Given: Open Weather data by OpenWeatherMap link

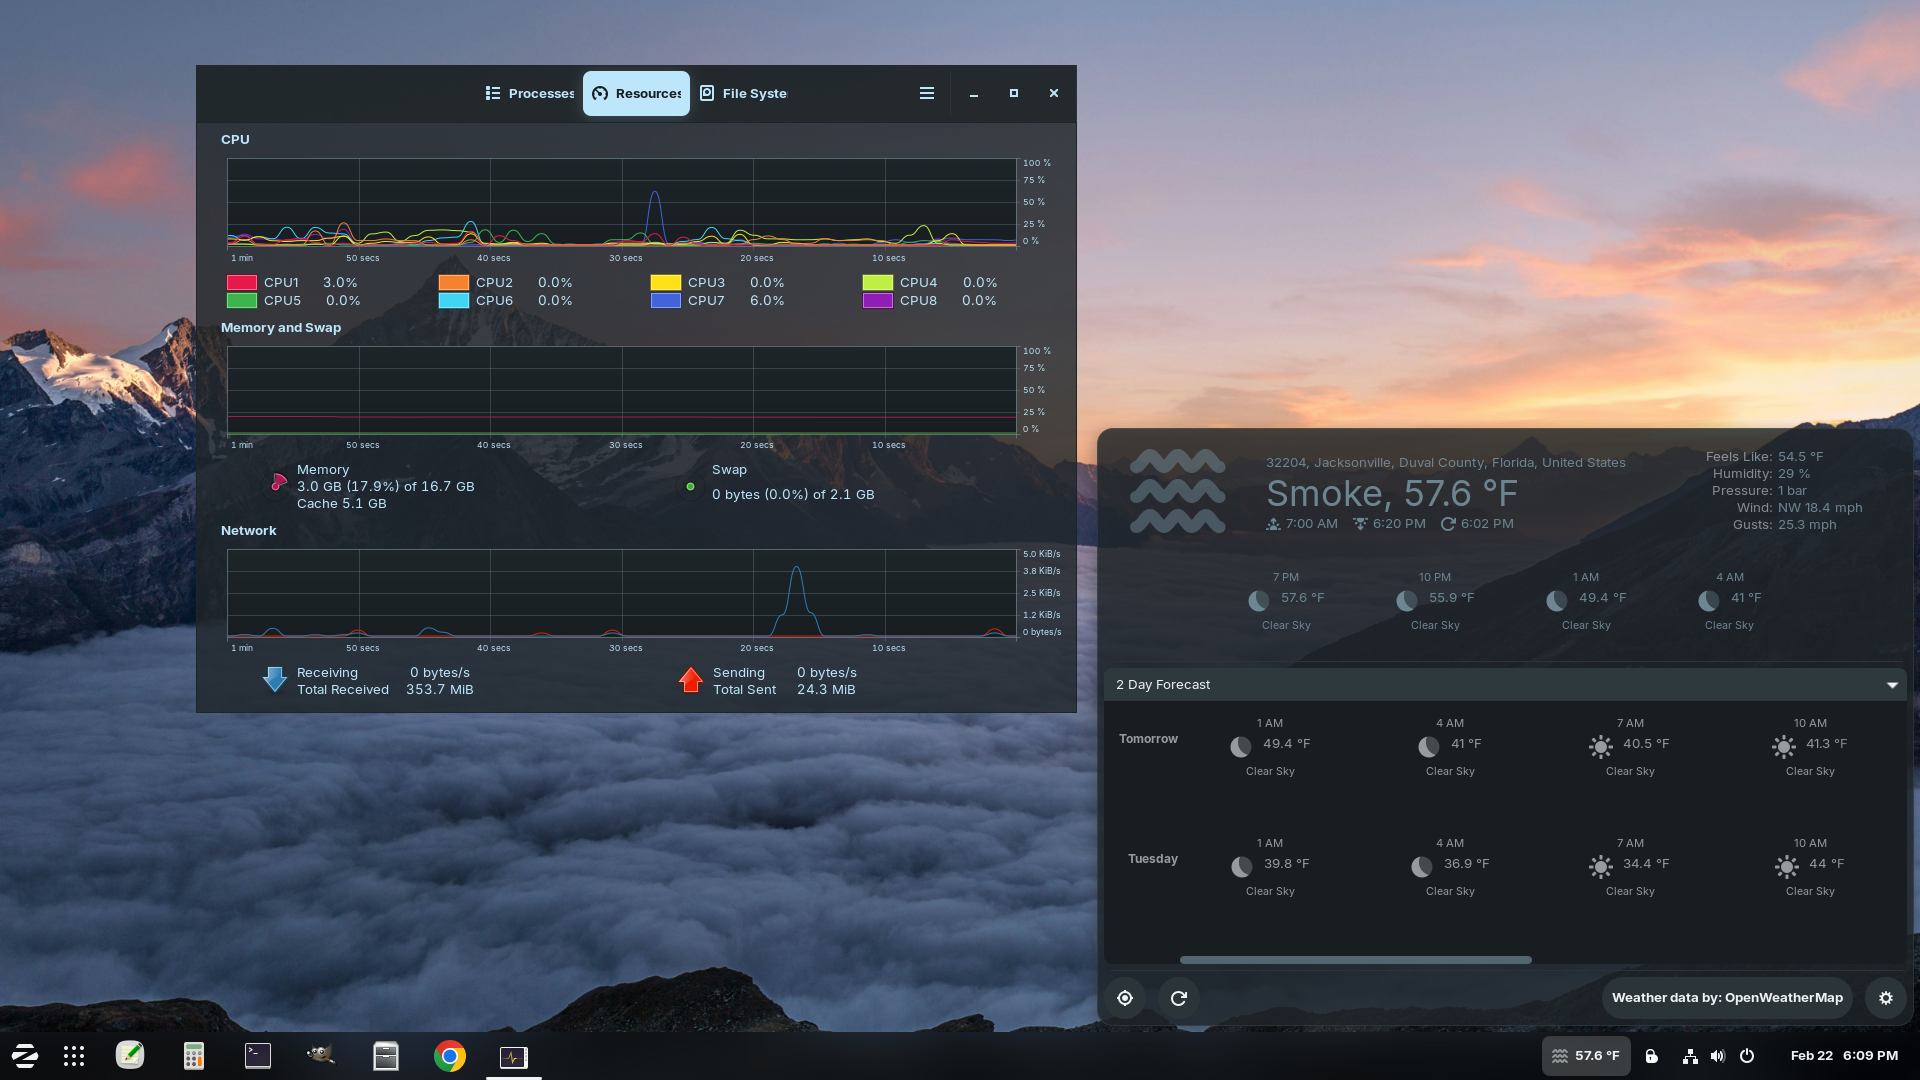Looking at the screenshot, I should [1727, 998].
